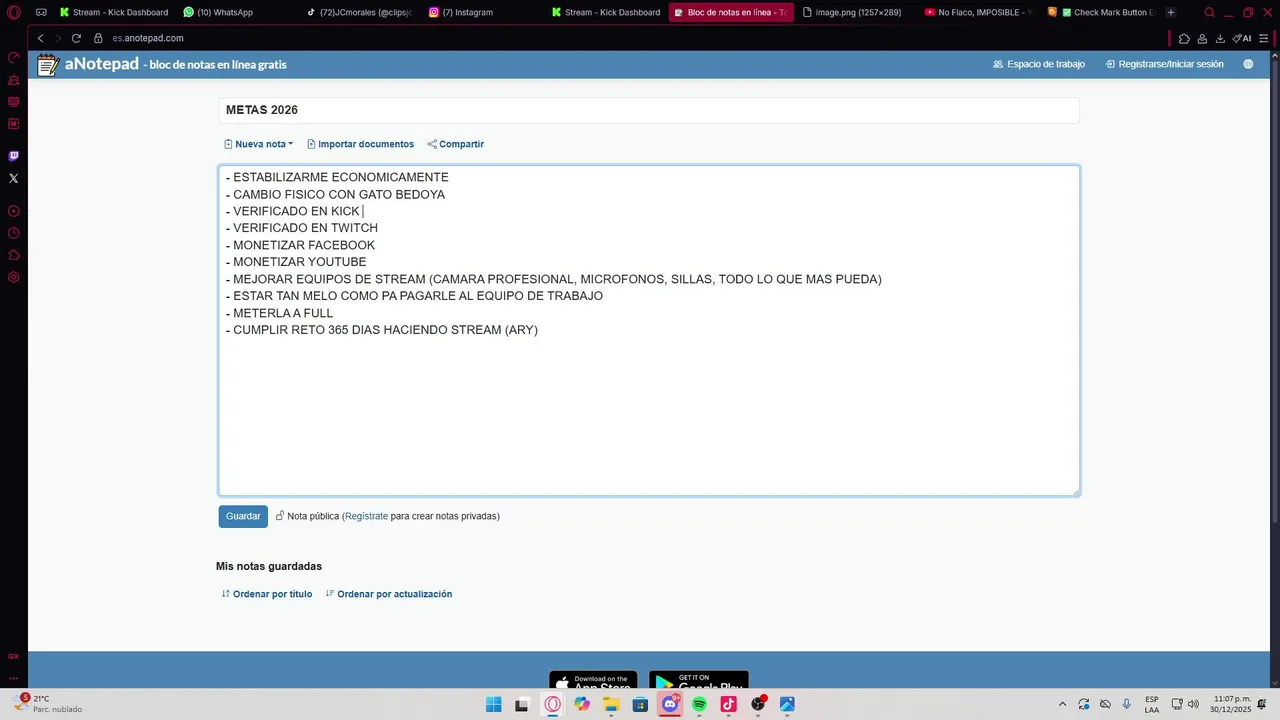This screenshot has height=720, width=1280.
Task: Show hidden system tray icons
Action: [x=1062, y=704]
